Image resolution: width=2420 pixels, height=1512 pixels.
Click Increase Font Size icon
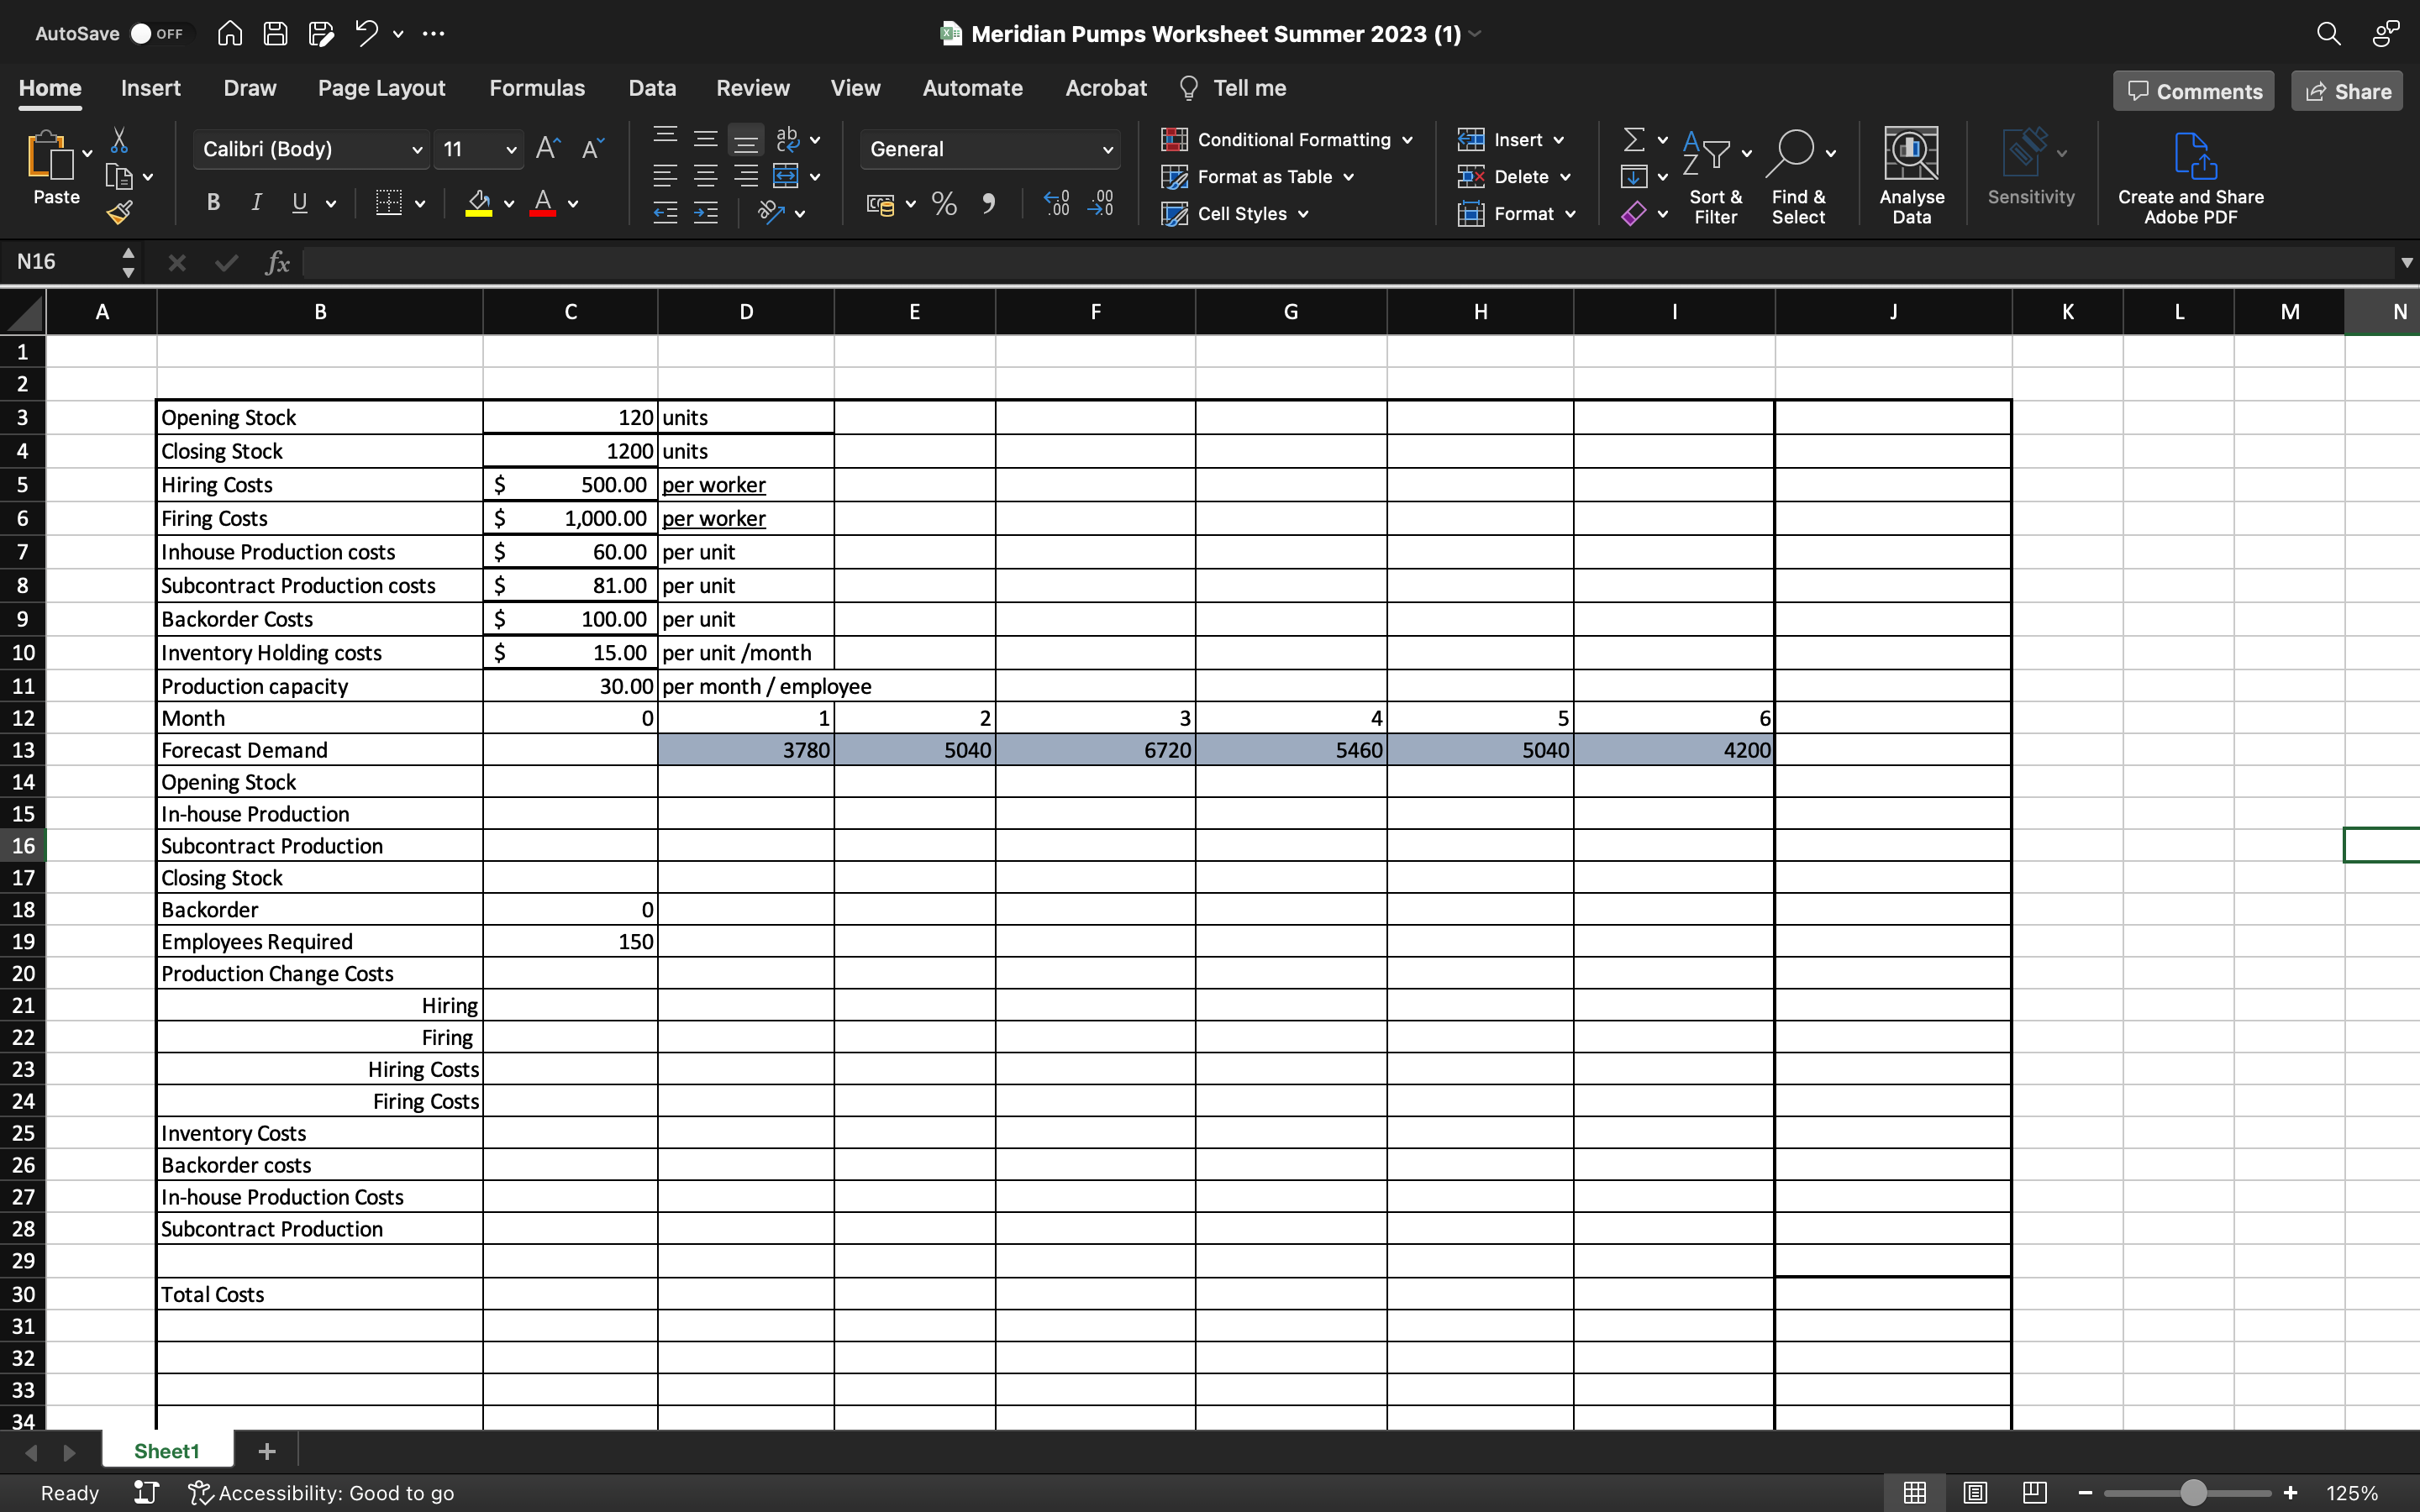coord(547,149)
